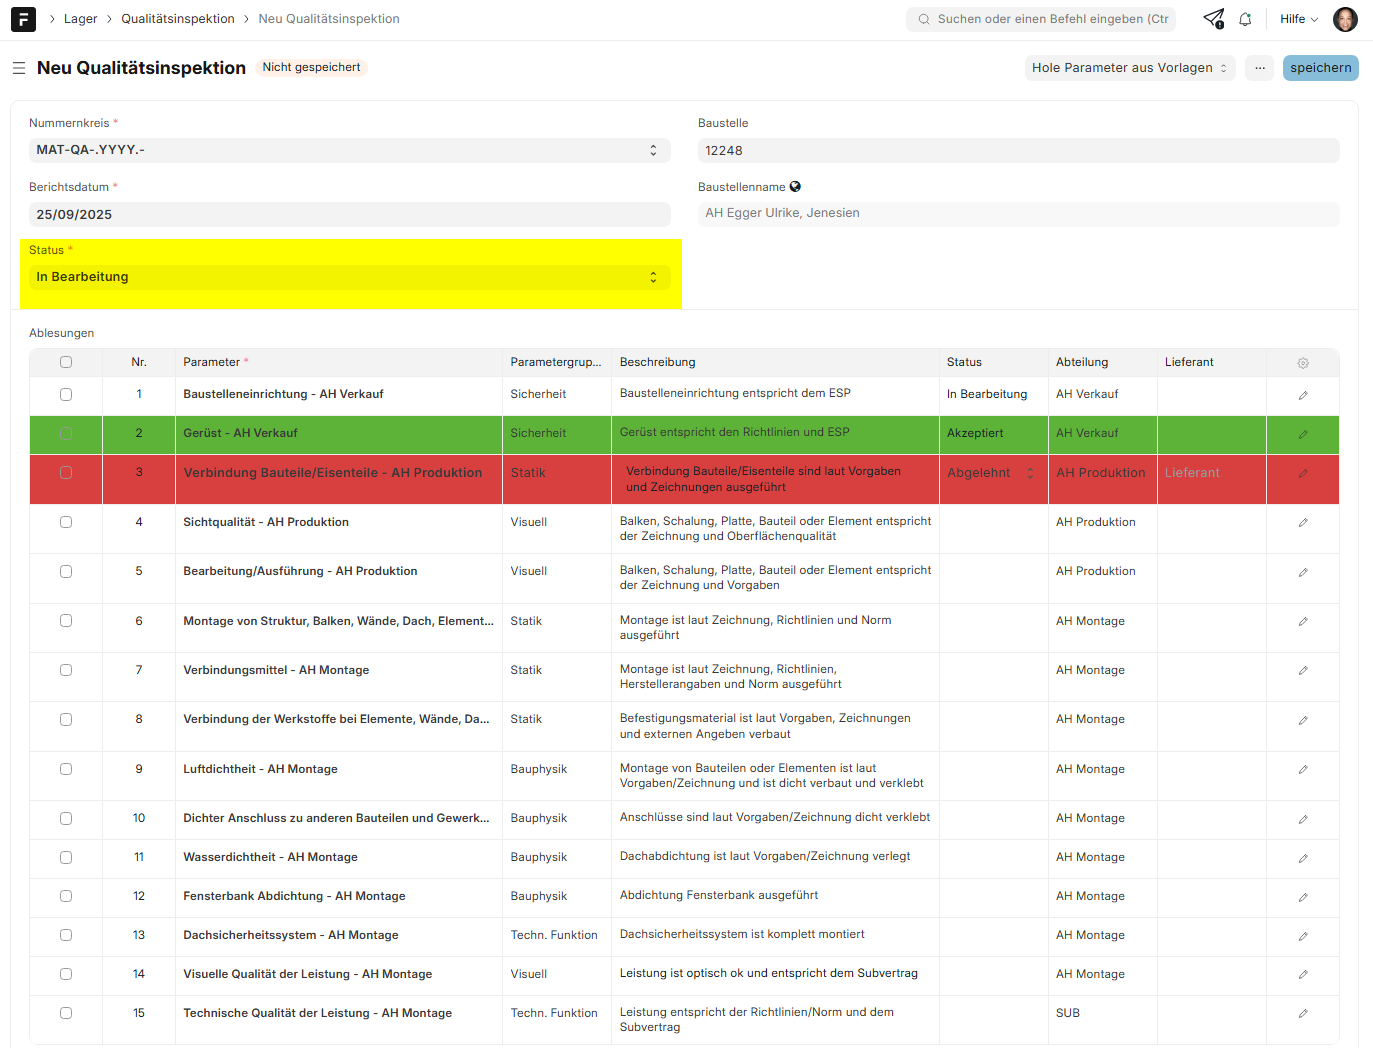Toggle the sidebar hamburger menu icon

pos(19,68)
